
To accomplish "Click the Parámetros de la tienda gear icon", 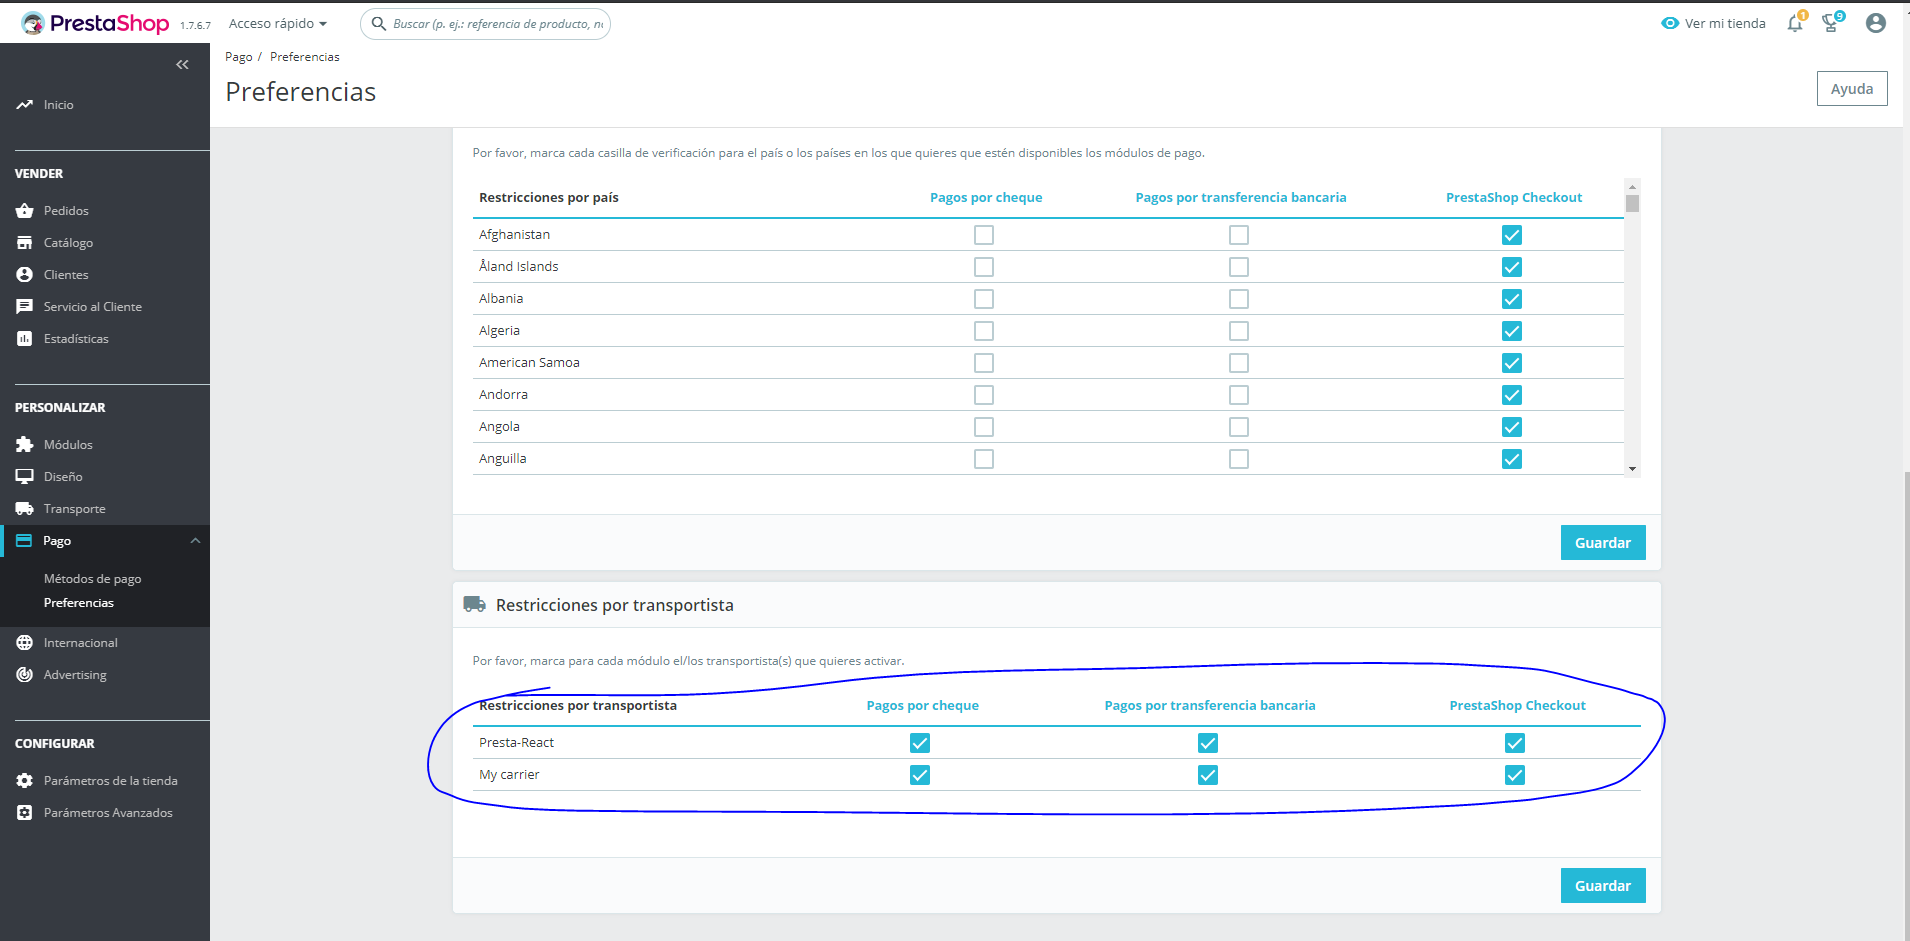I will click(25, 780).
